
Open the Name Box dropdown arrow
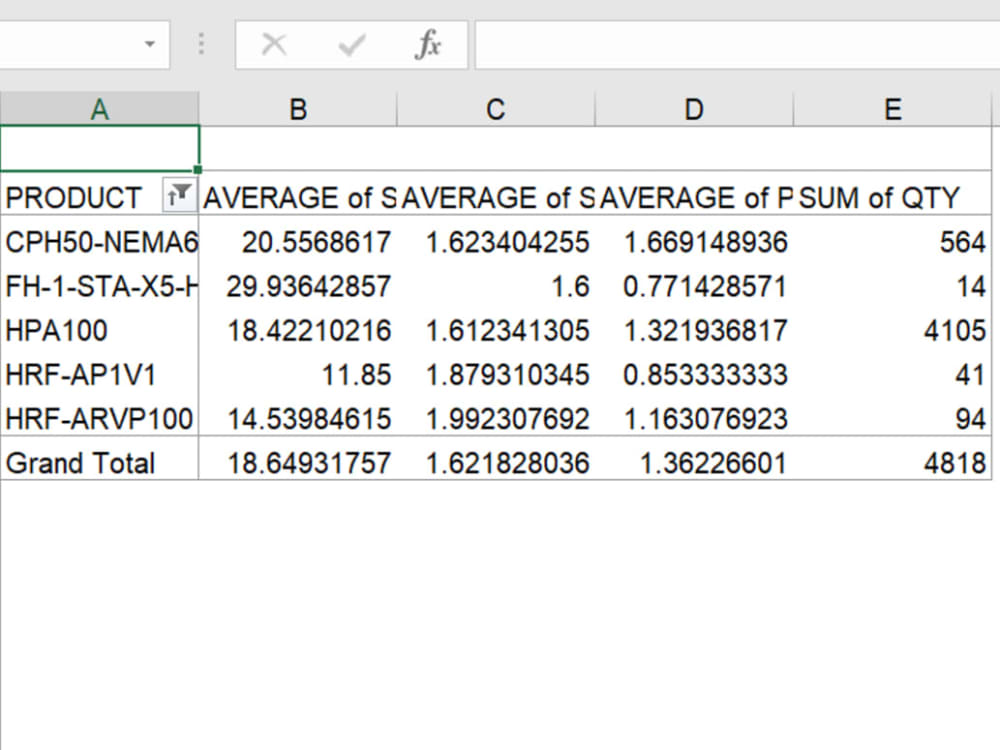tap(152, 44)
